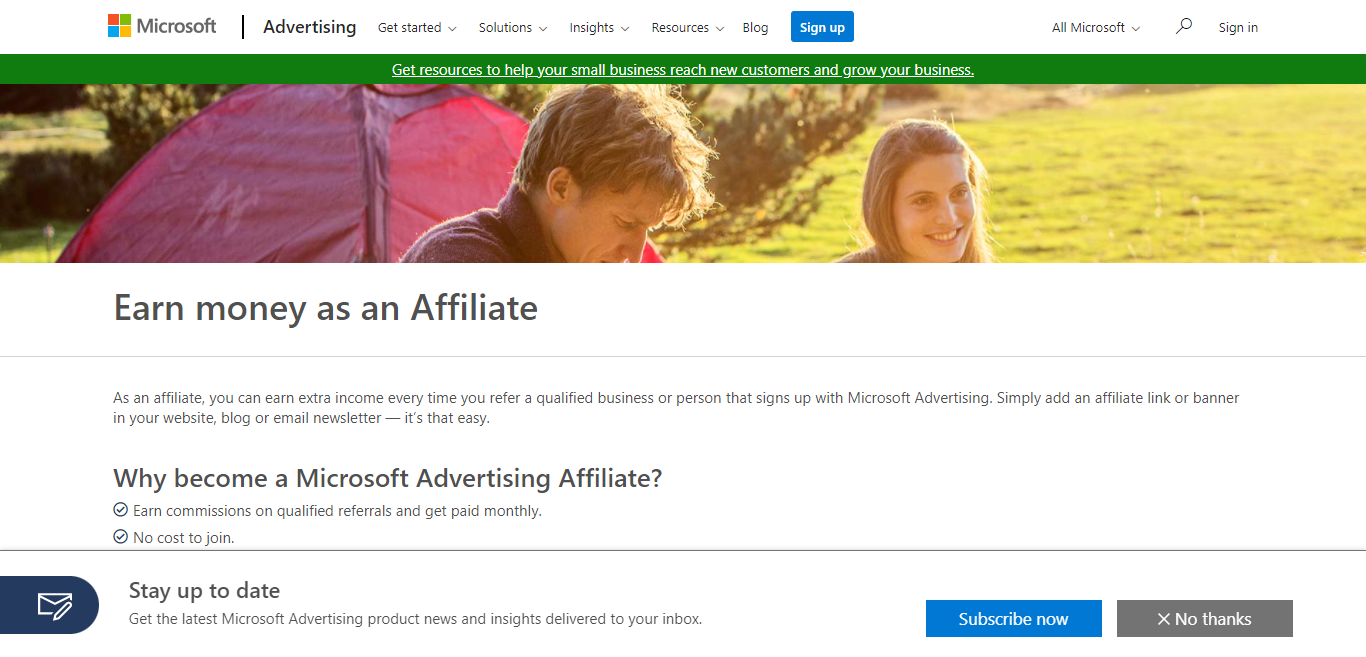The width and height of the screenshot is (1366, 657).
Task: Open the All Microsoft dropdown
Action: point(1095,28)
